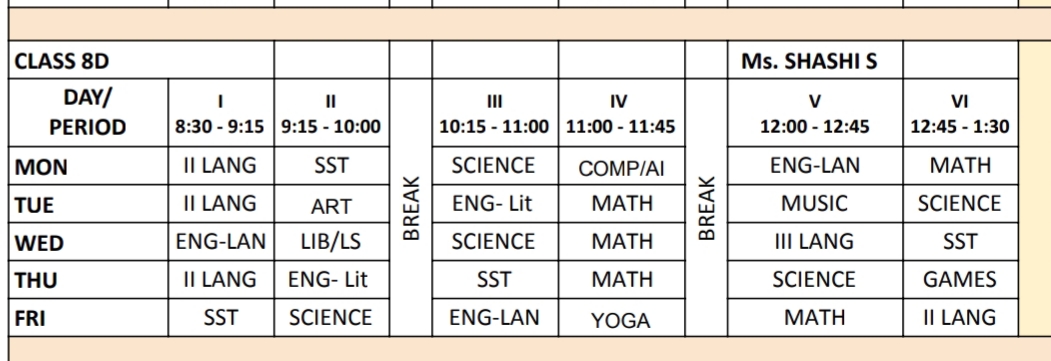Click period IV 11:00 - 11:45 header
The height and width of the screenshot is (361, 1051).
coord(621,113)
